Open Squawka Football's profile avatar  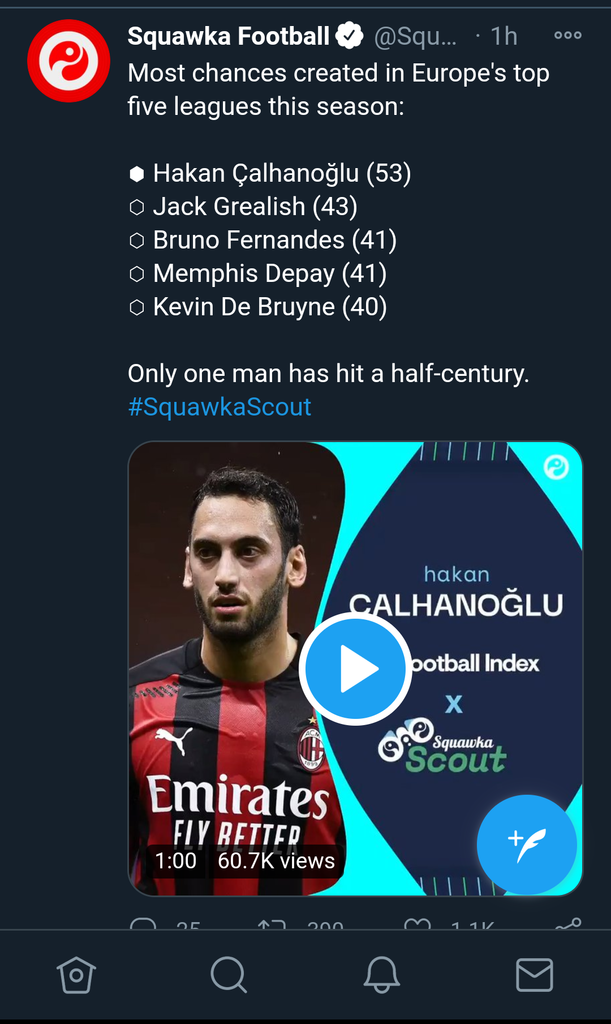(68, 60)
